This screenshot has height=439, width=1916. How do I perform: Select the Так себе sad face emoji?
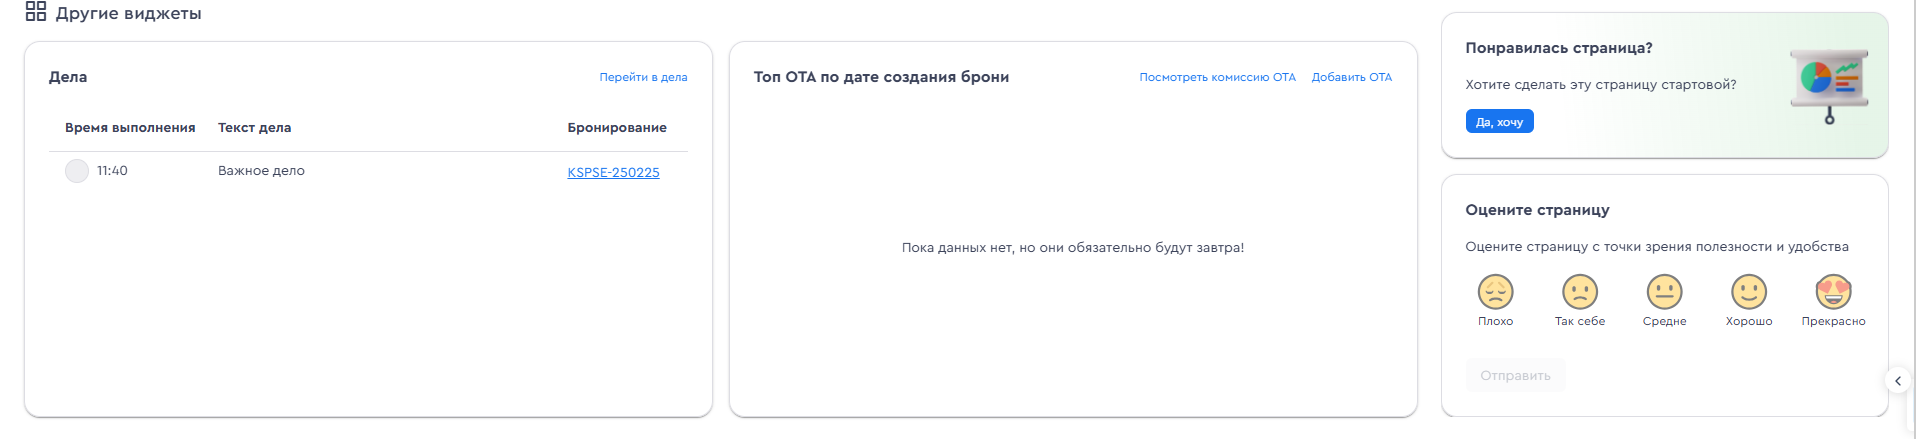[1580, 292]
